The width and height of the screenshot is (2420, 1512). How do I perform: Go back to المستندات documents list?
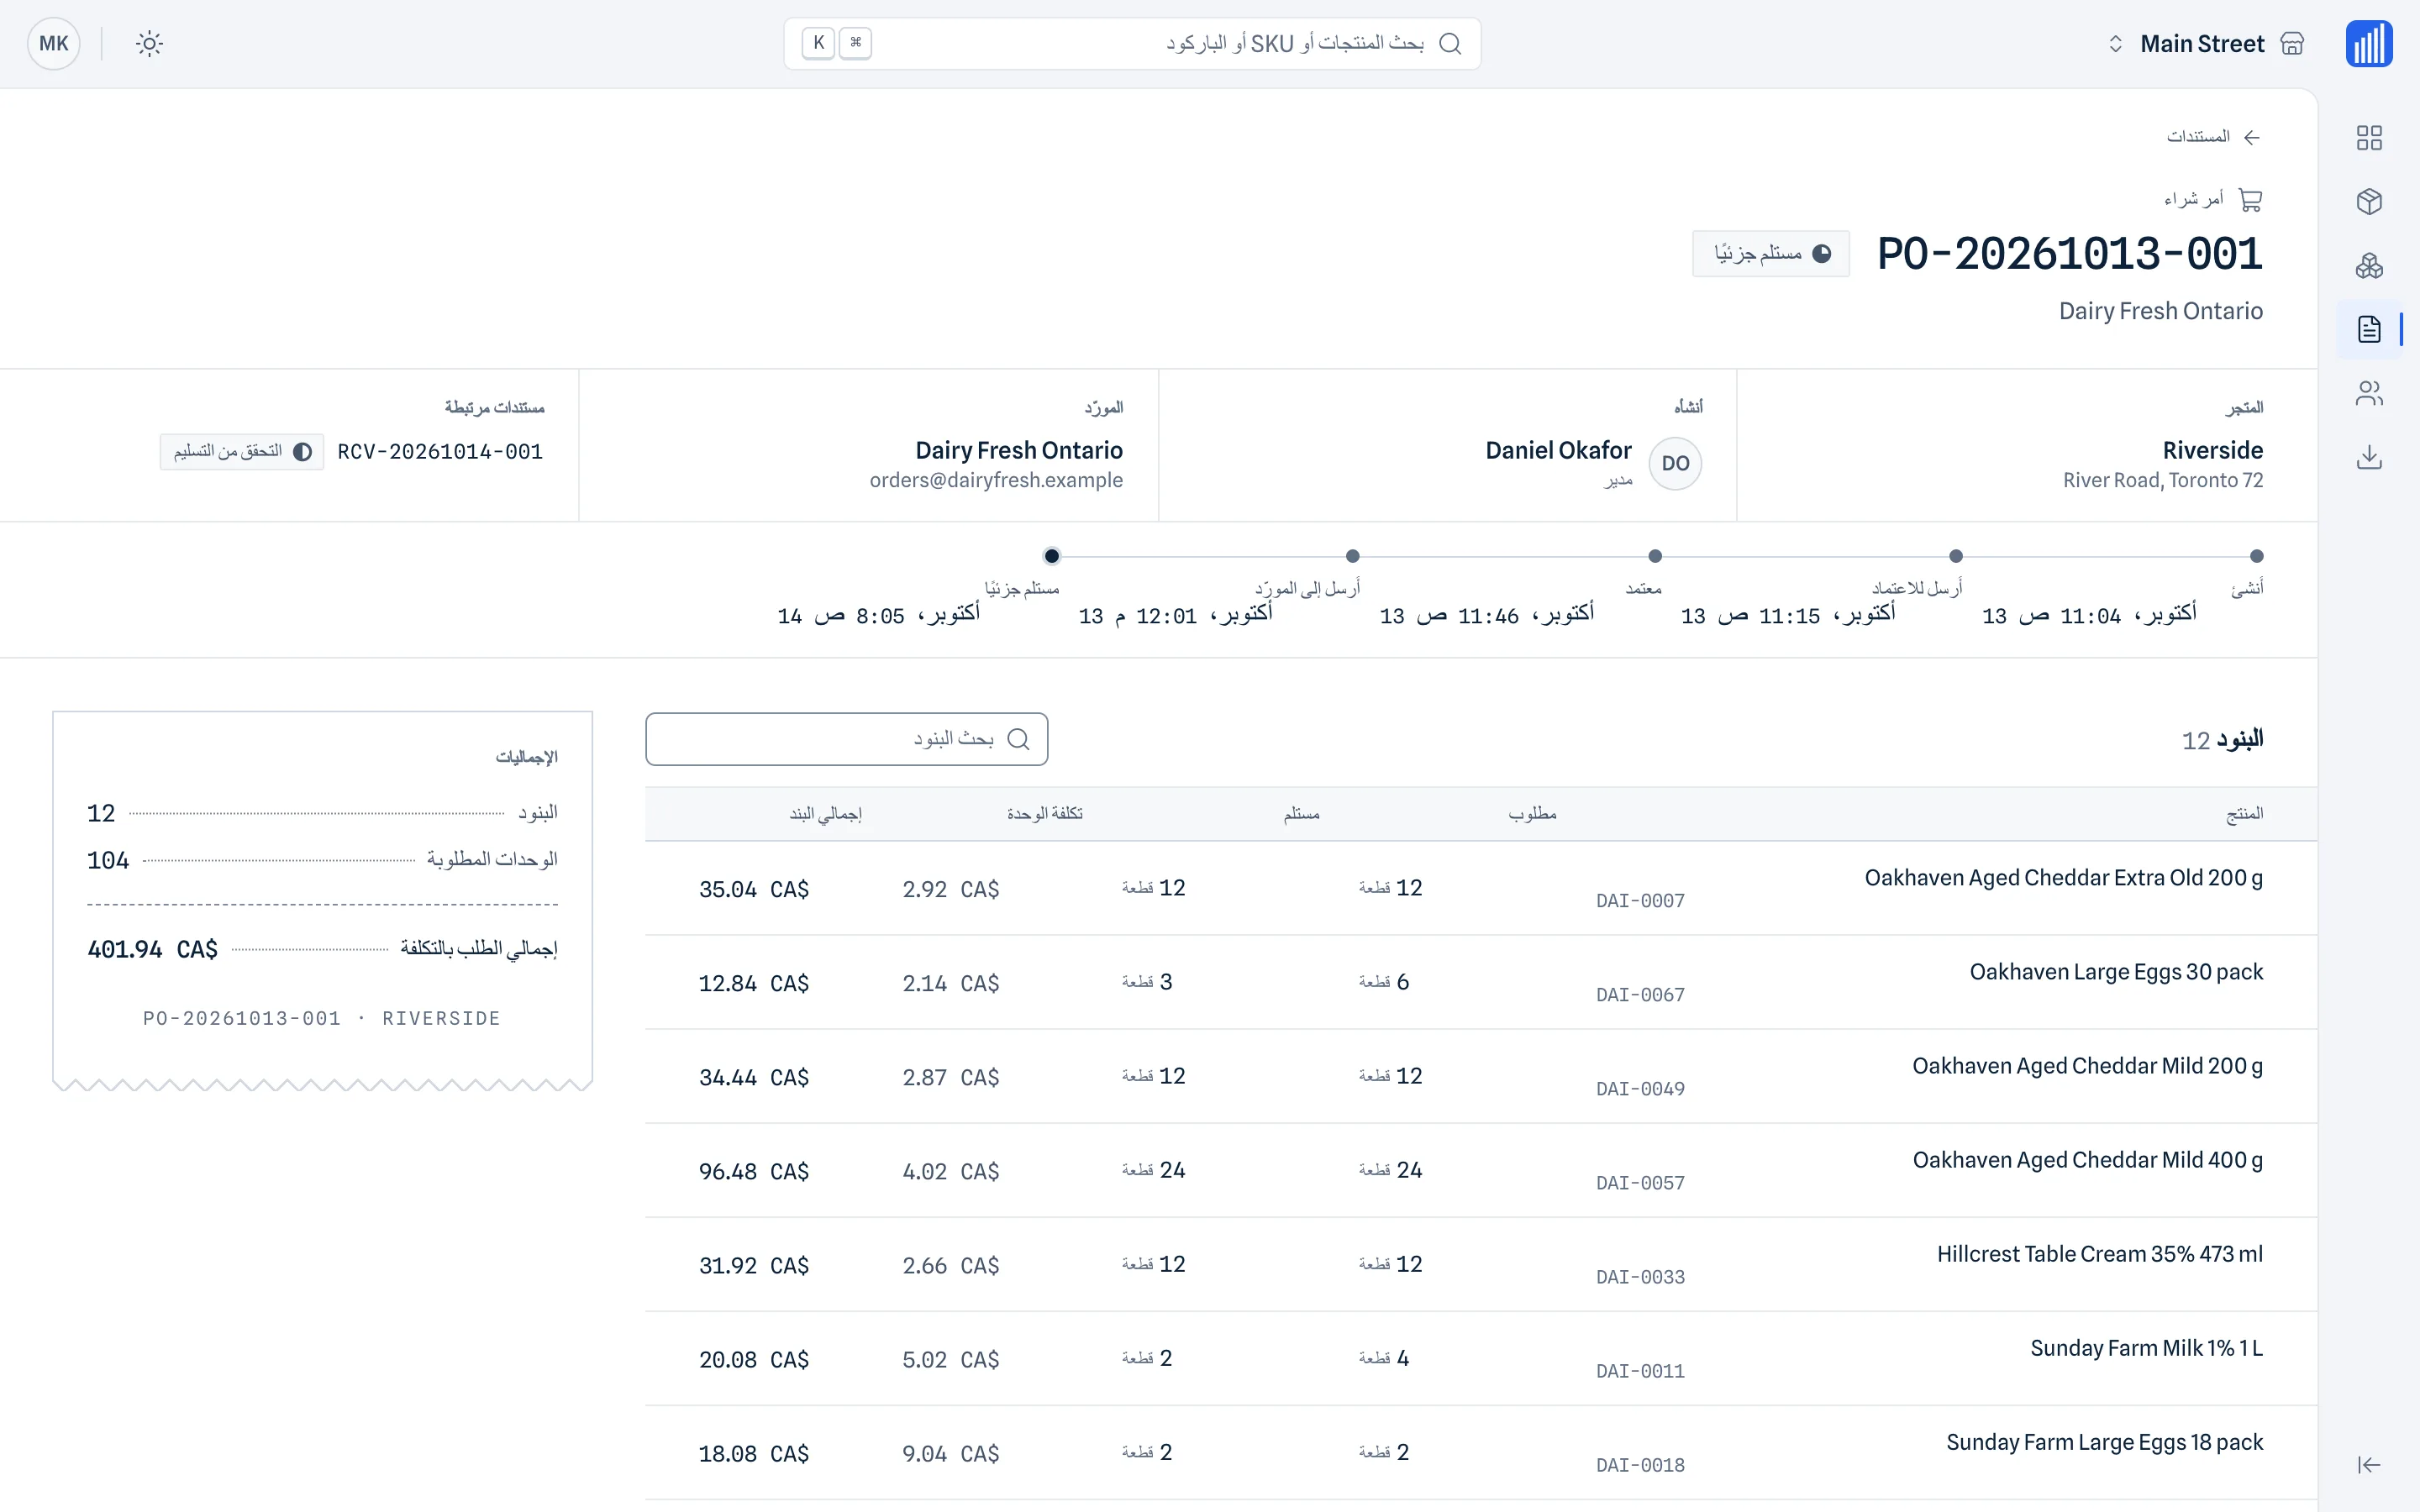coord(2214,137)
